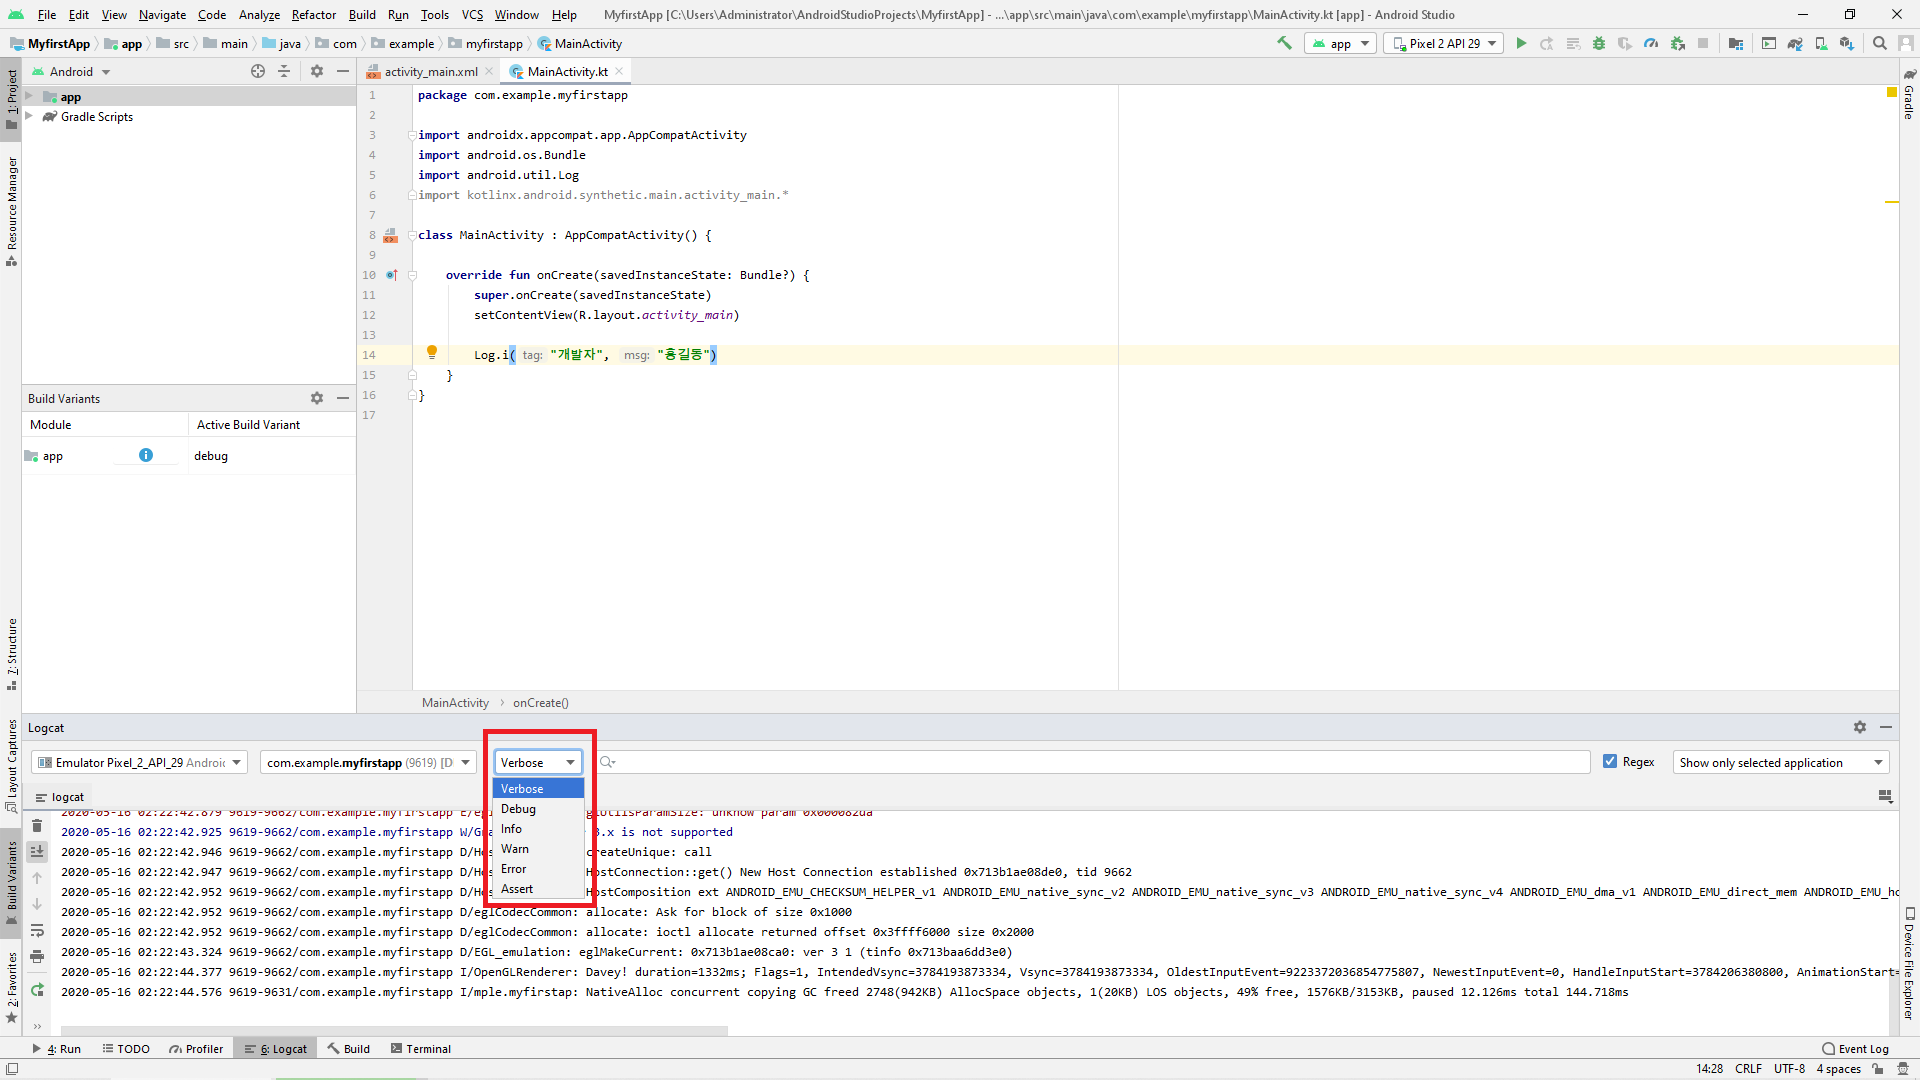This screenshot has height=1080, width=1920.
Task: Switch to the activity_main.xml tab
Action: click(430, 72)
